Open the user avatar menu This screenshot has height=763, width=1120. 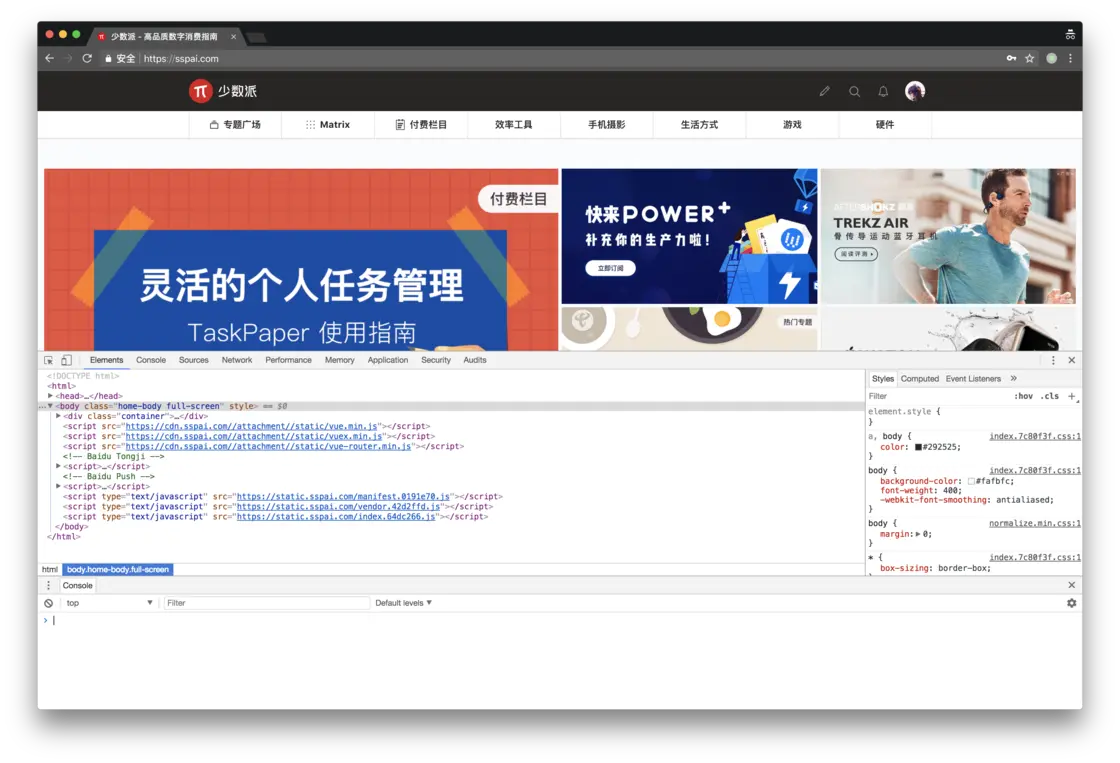[915, 91]
